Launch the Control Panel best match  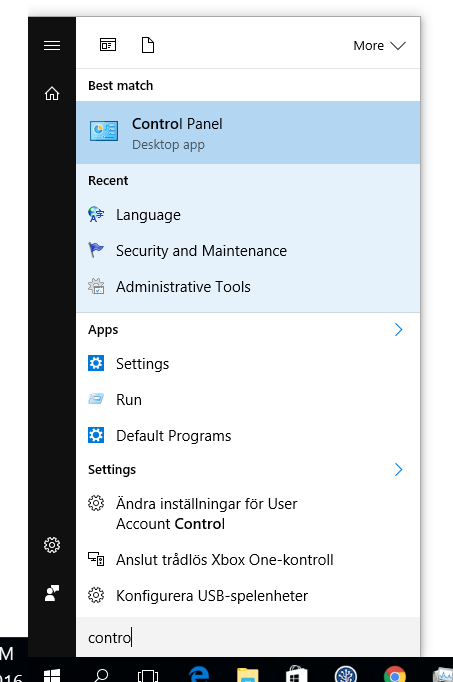[248, 133]
